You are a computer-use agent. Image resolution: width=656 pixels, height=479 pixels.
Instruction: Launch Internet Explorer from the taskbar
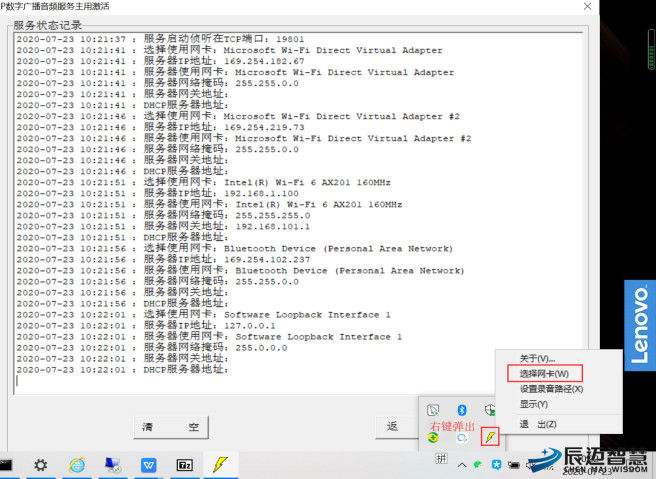tap(76, 465)
